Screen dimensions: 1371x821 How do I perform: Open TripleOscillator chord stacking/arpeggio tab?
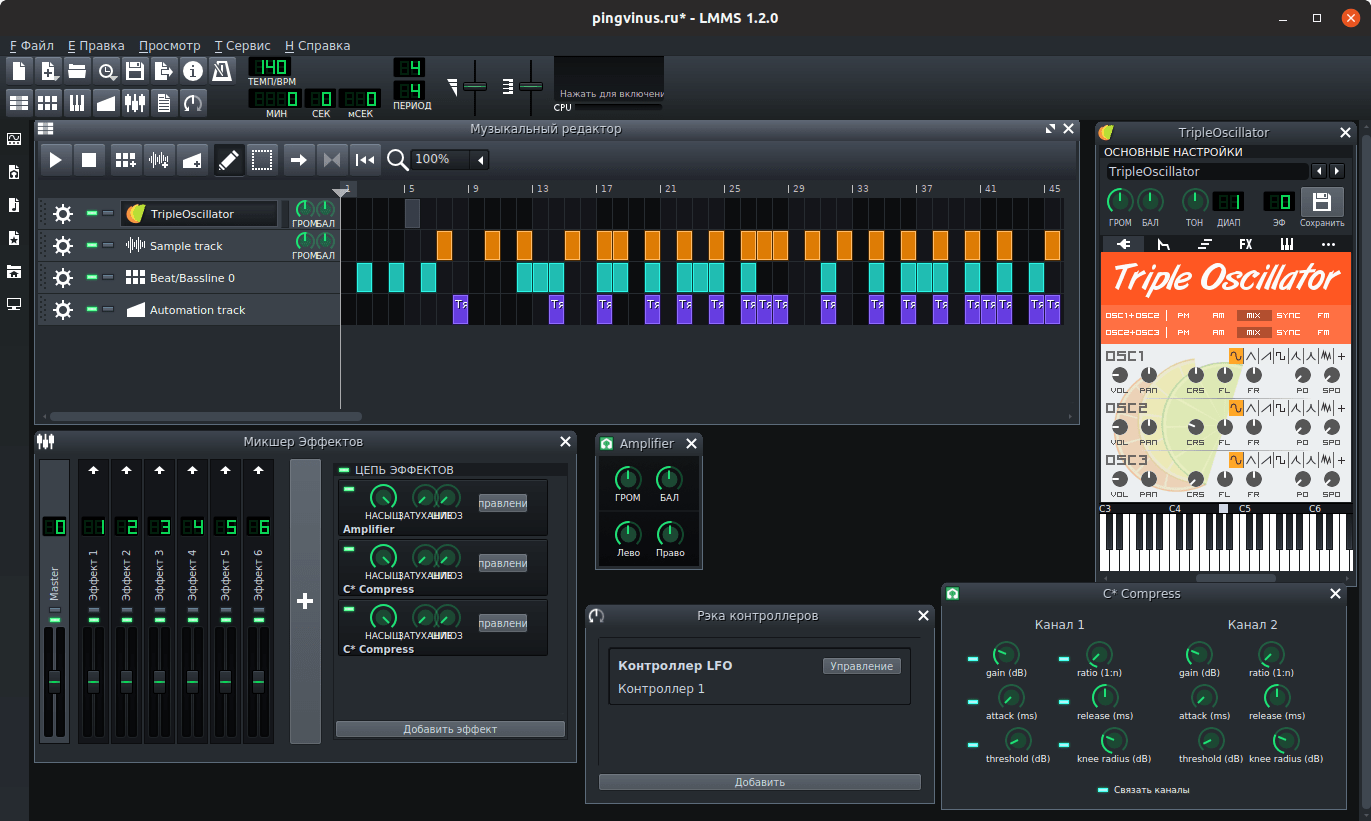[x=1204, y=243]
